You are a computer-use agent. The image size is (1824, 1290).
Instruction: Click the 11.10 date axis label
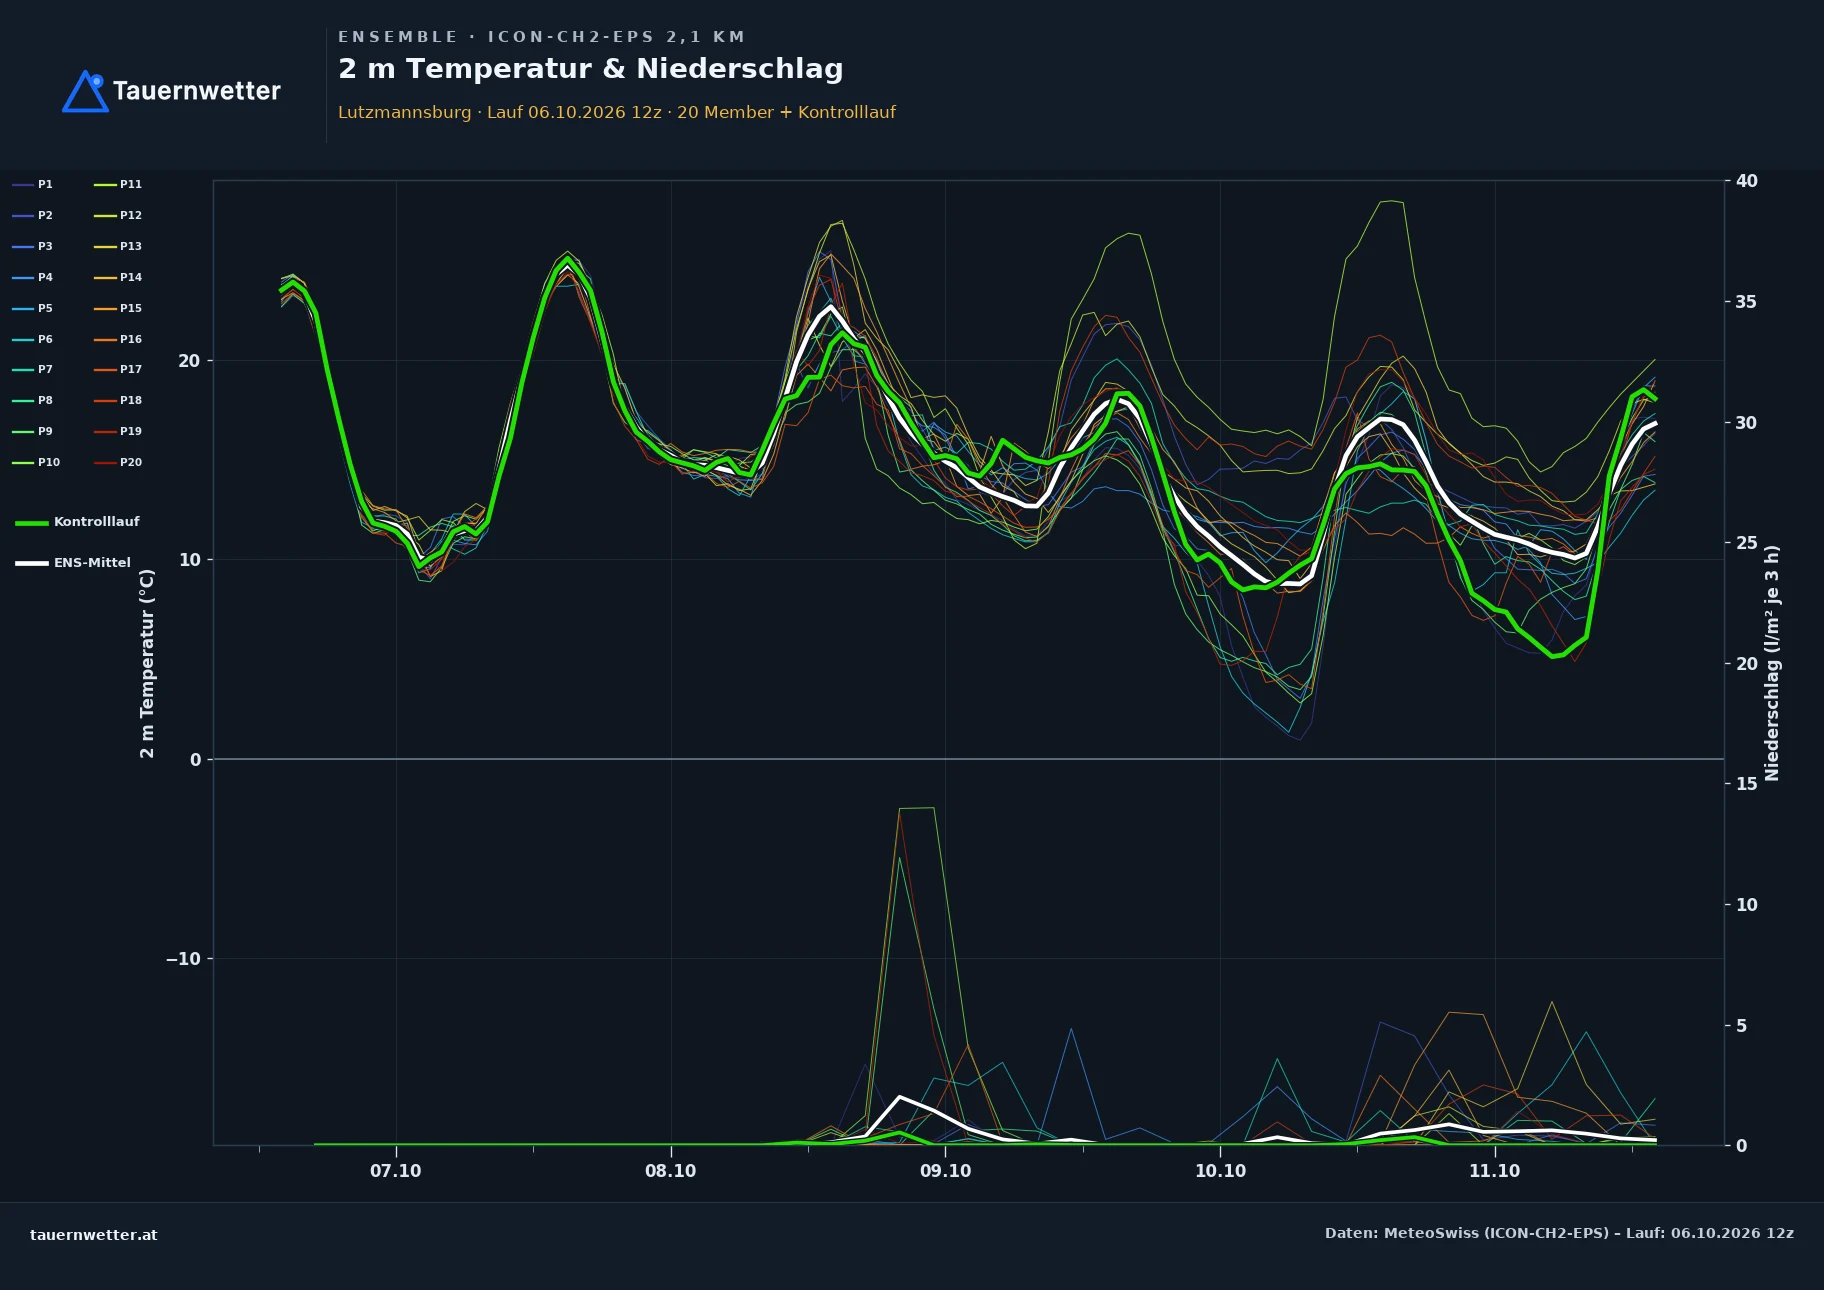1495,1171
